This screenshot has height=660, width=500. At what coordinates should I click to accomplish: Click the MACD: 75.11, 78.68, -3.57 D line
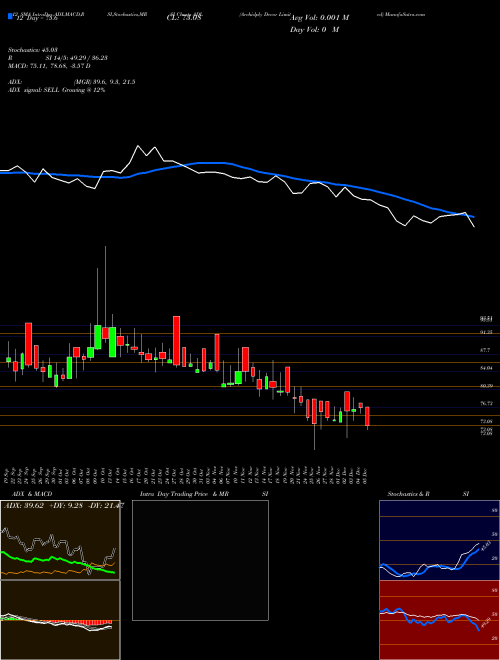coord(49,66)
